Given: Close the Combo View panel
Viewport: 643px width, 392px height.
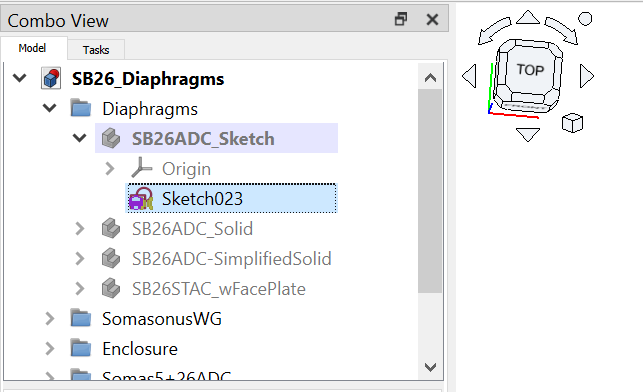Looking at the screenshot, I should click(x=432, y=19).
